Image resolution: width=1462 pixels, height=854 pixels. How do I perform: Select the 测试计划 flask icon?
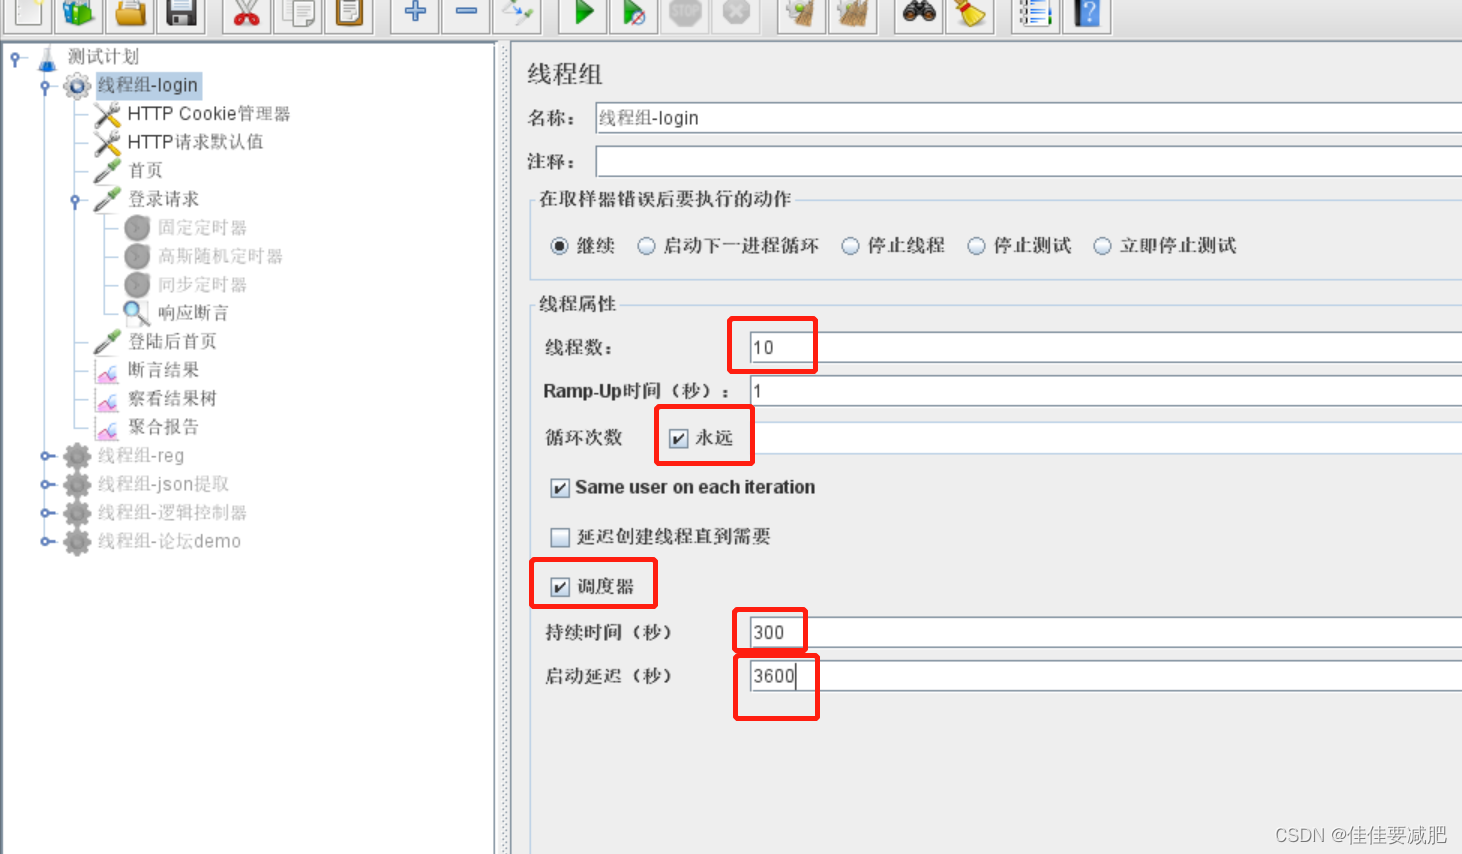(48, 57)
